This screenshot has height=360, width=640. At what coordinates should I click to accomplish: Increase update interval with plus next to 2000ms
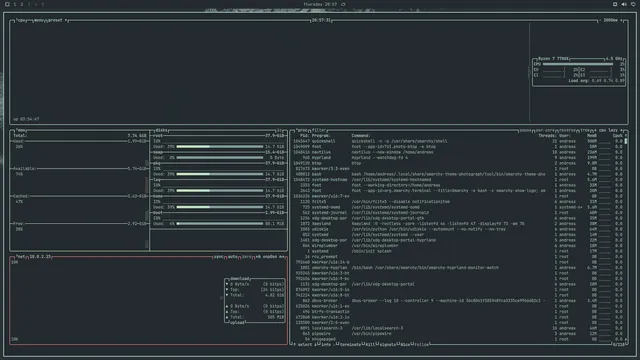pos(622,20)
